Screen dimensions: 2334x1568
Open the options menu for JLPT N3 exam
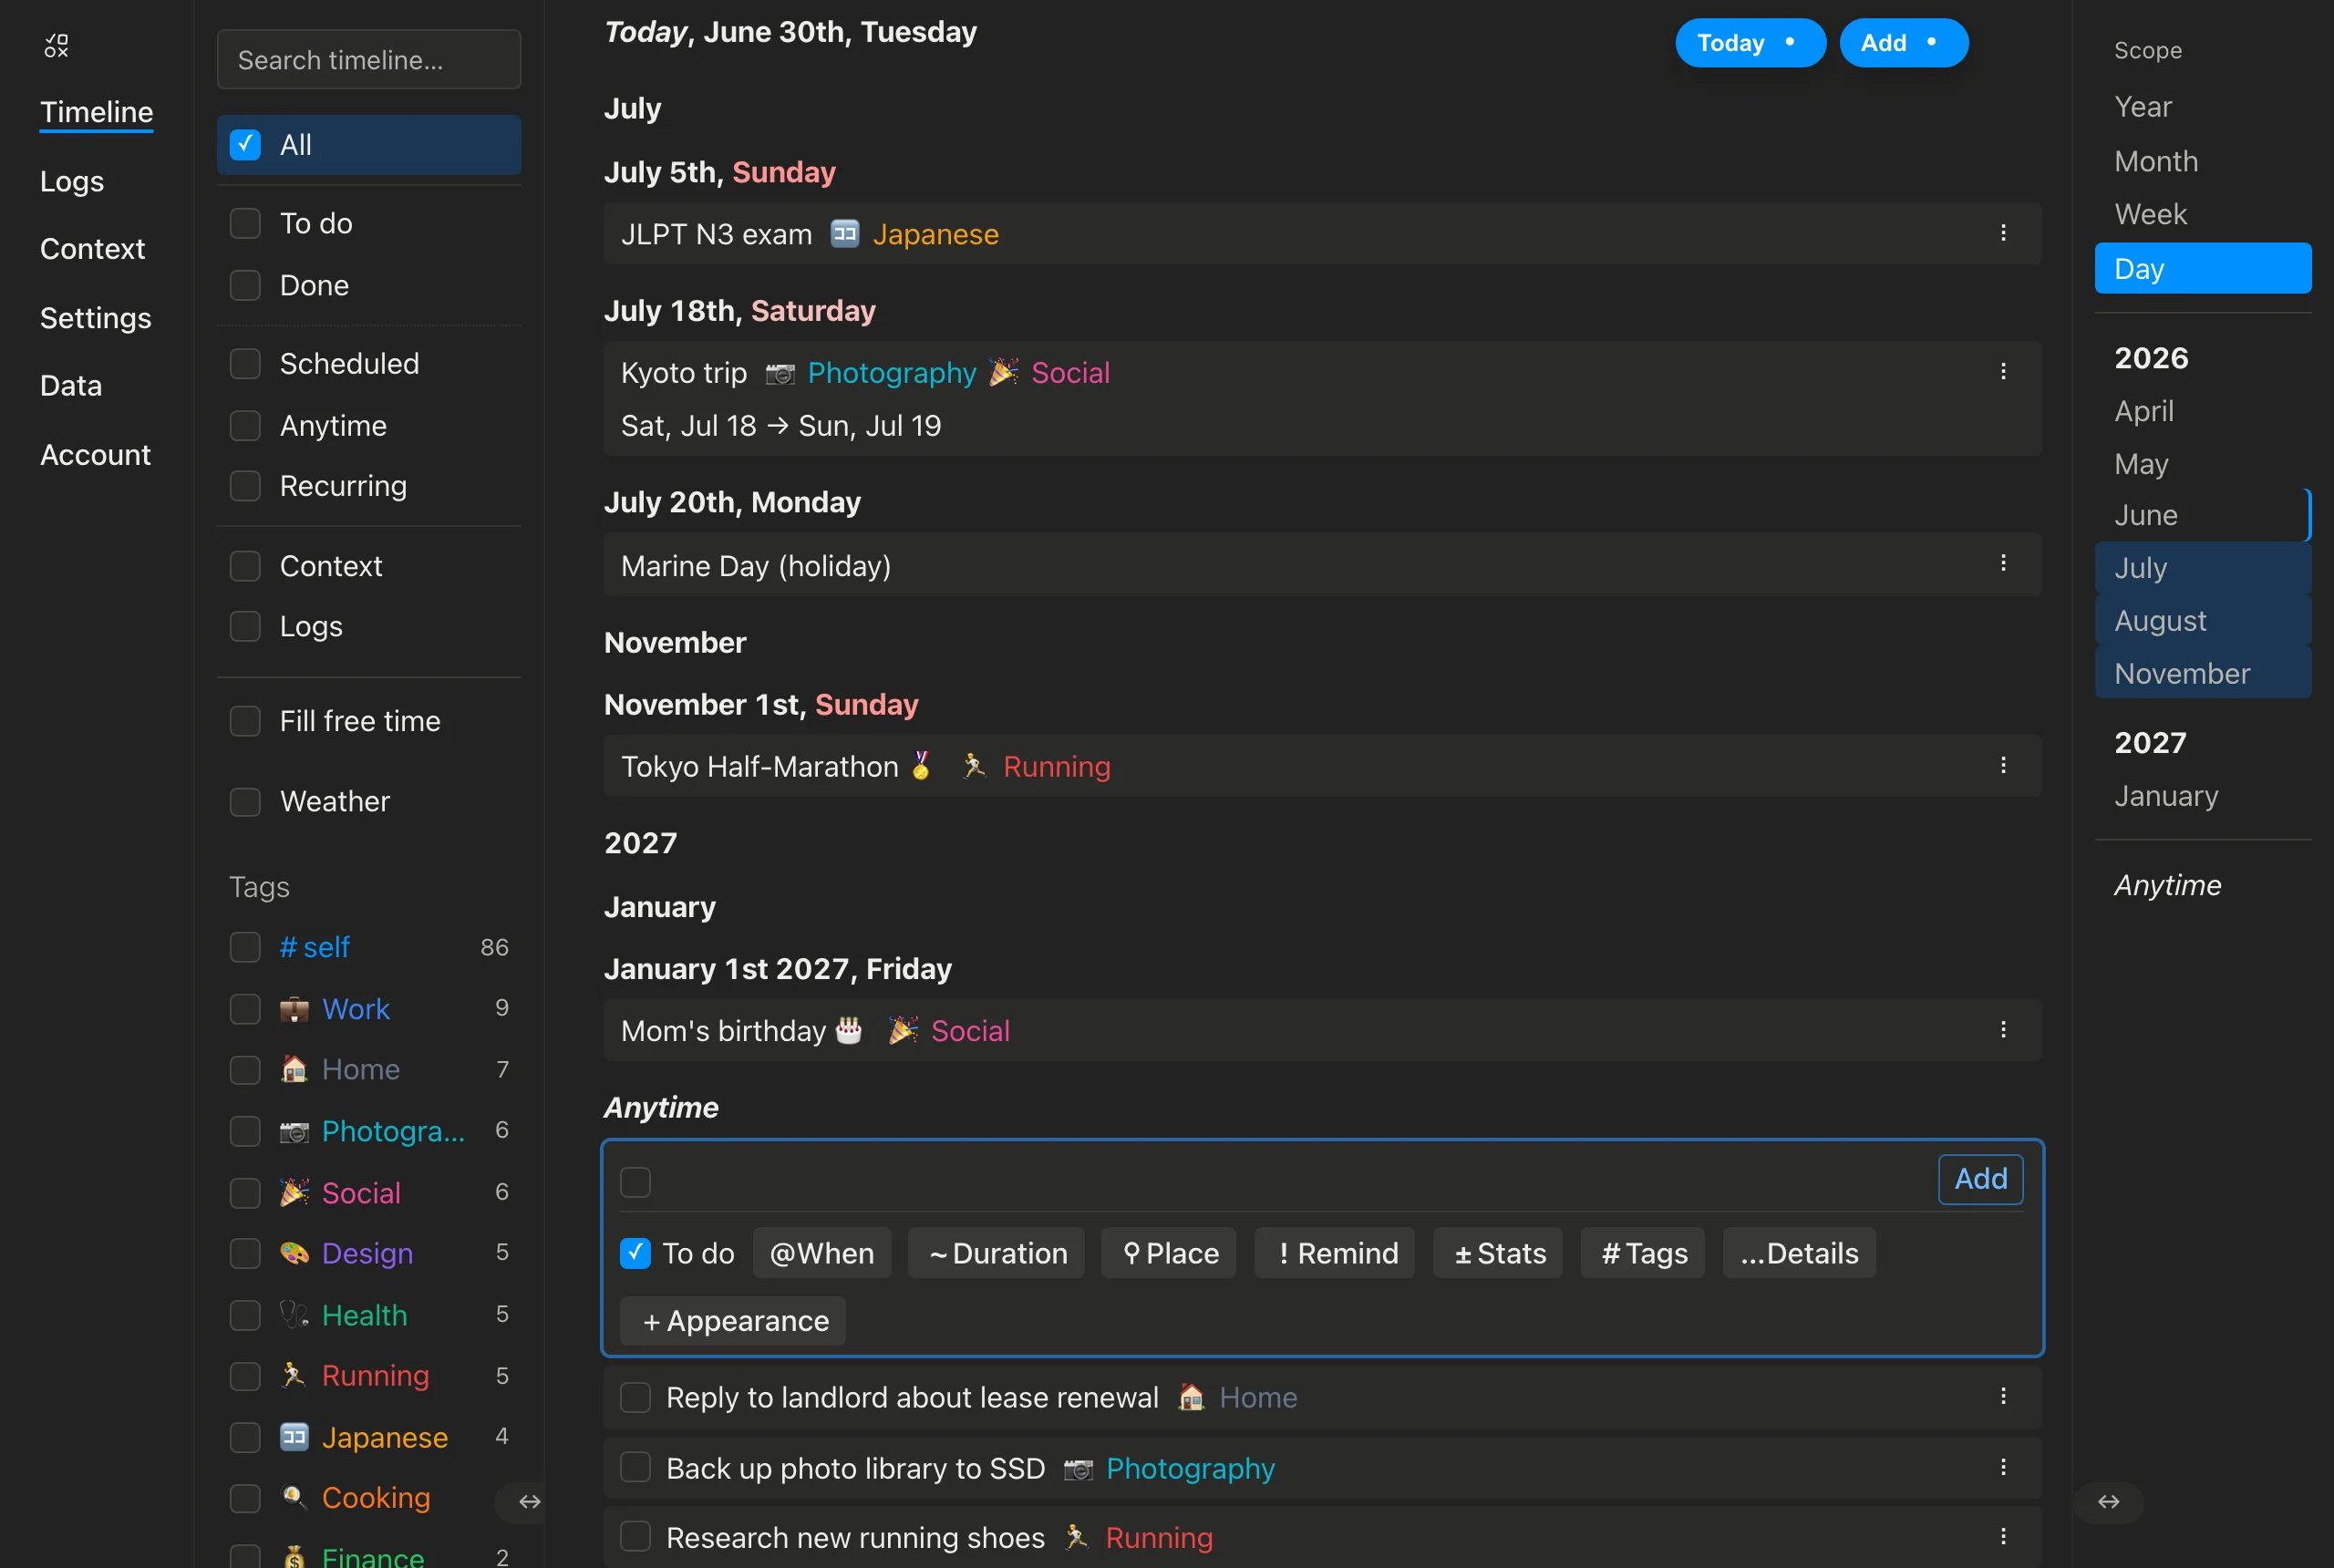(2003, 233)
